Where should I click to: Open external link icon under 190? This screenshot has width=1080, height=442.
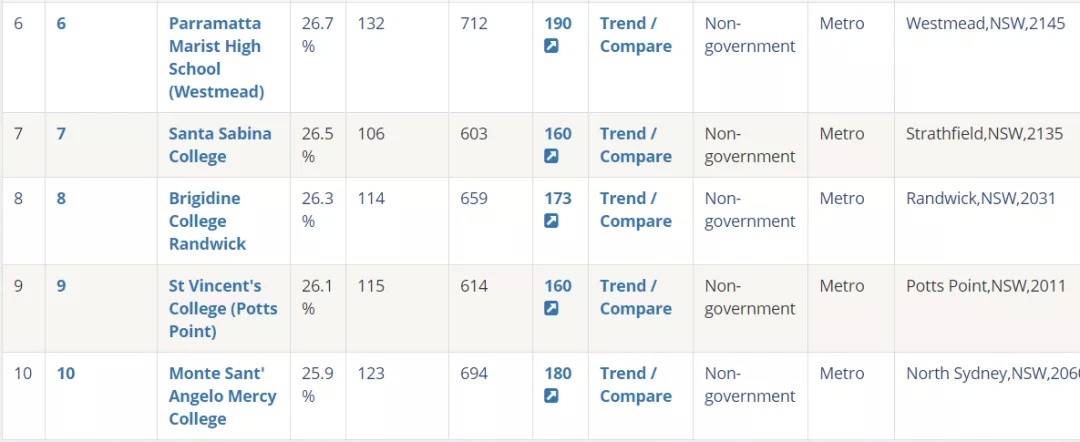pos(551,46)
